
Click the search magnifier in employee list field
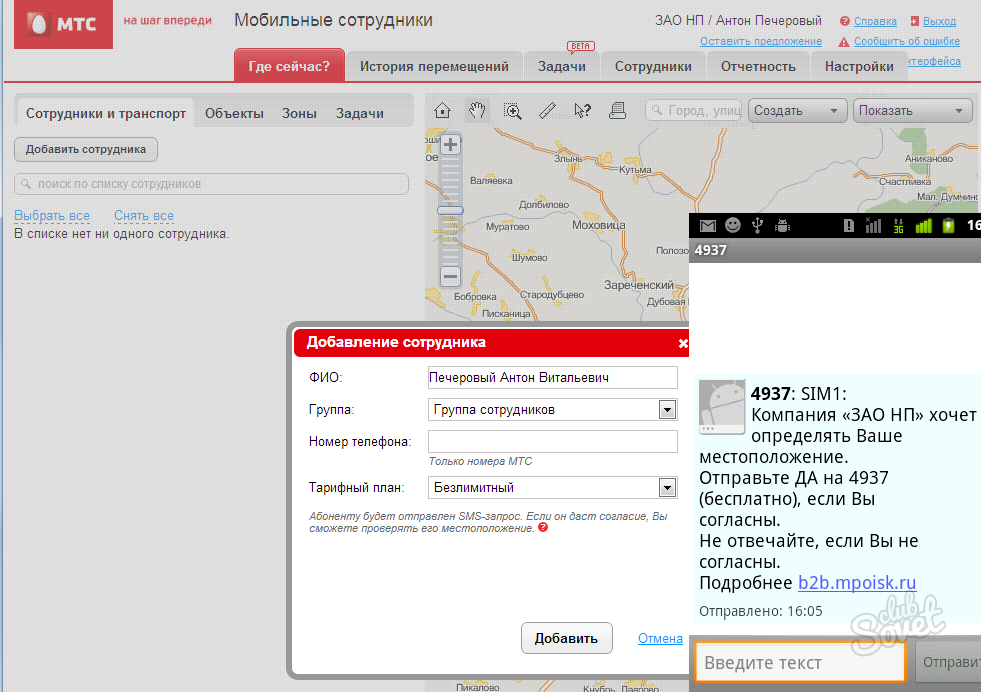26,184
